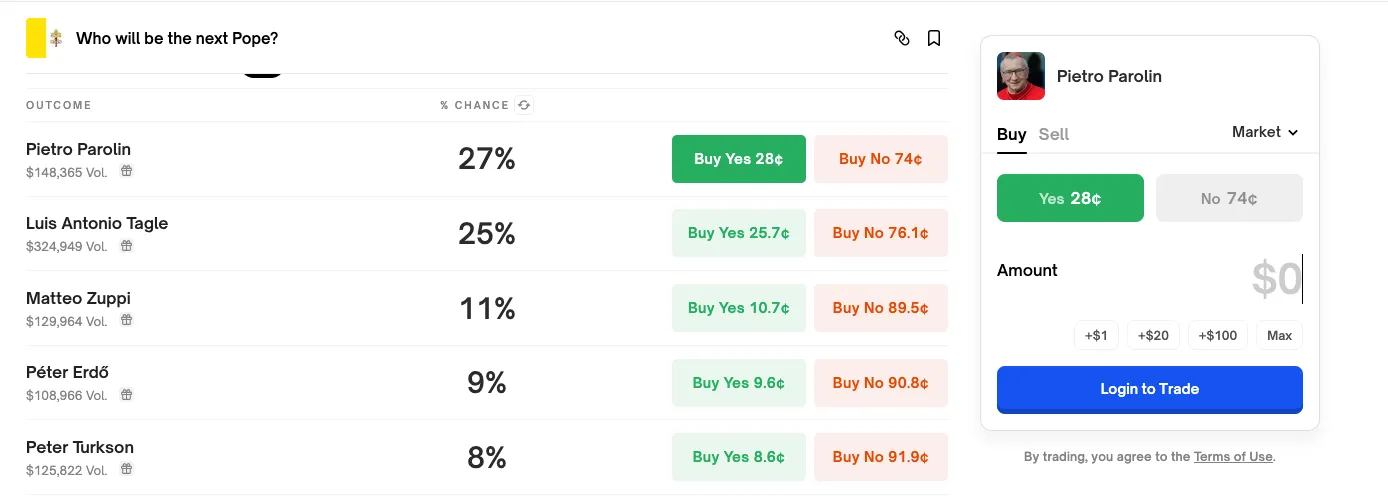
Task: Click the gift icon under Matteo Zuppi
Action: (x=127, y=320)
